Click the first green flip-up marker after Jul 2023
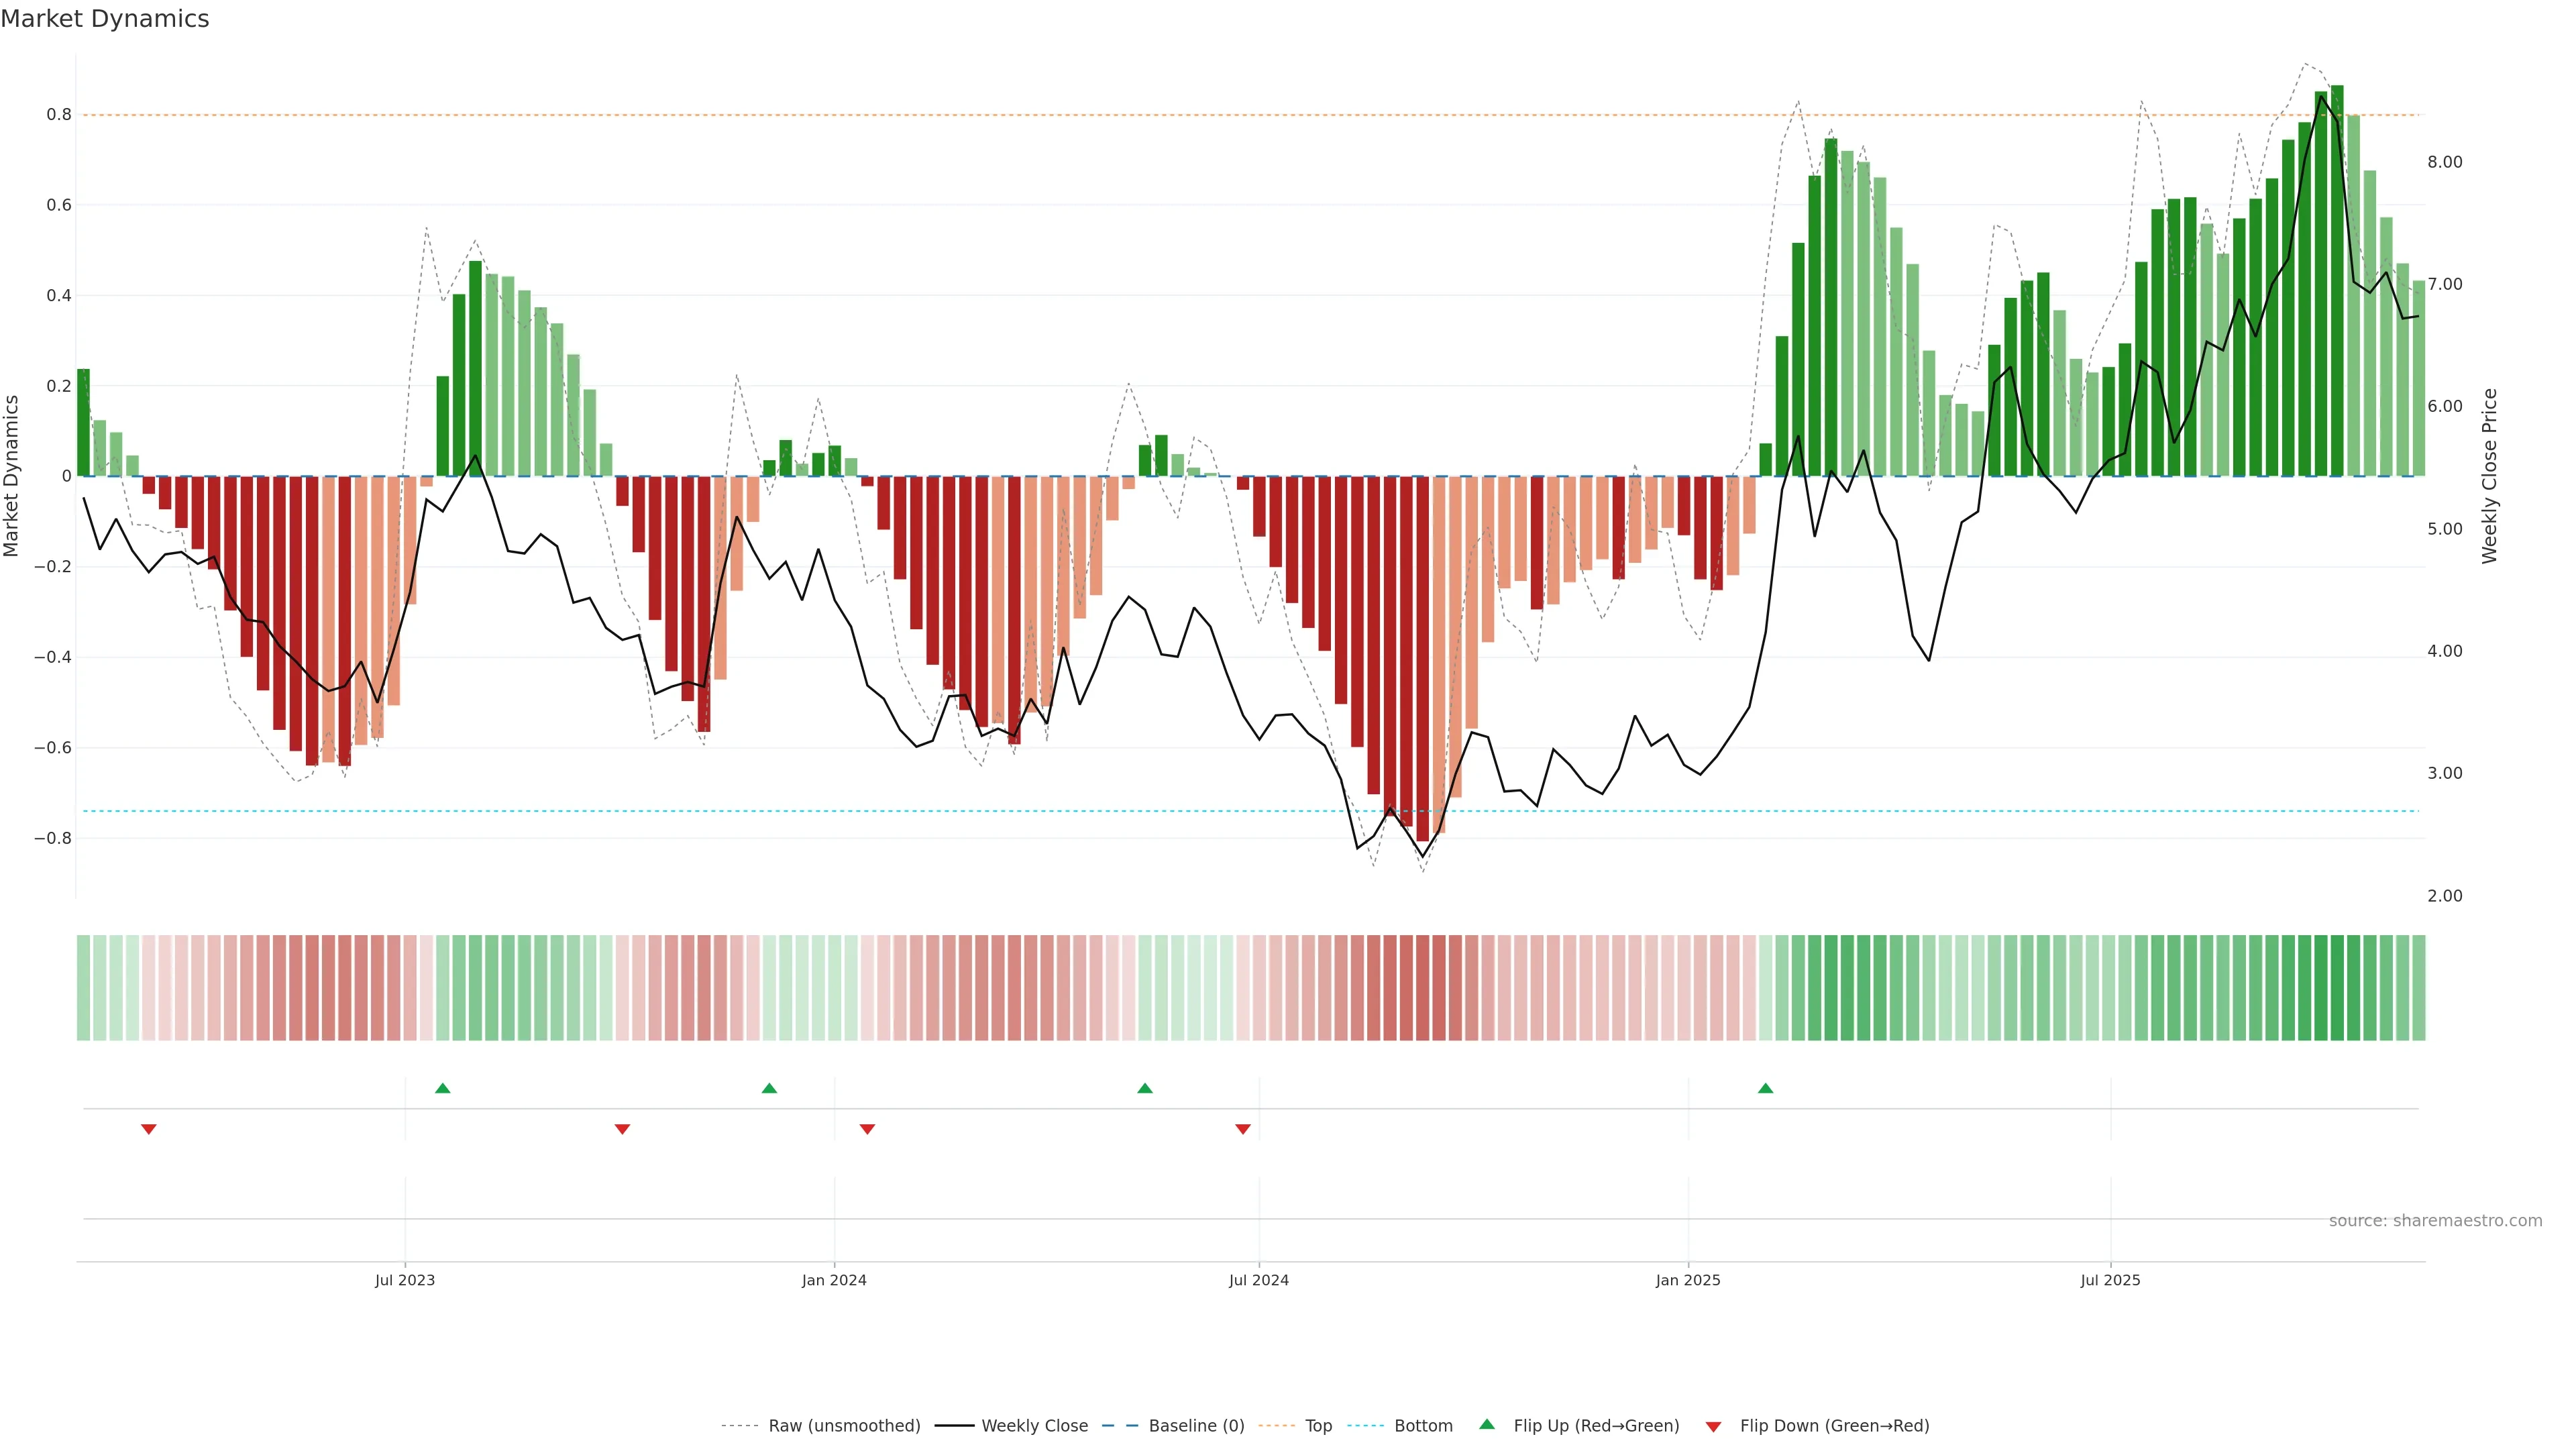The image size is (2576, 1449). click(443, 1088)
